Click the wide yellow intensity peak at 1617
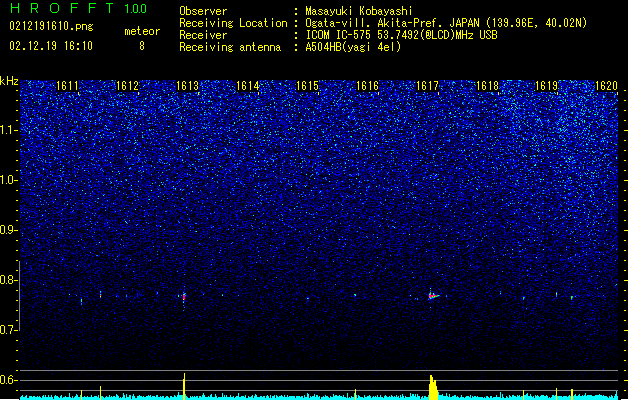The height and width of the screenshot is (400, 629). 433,387
